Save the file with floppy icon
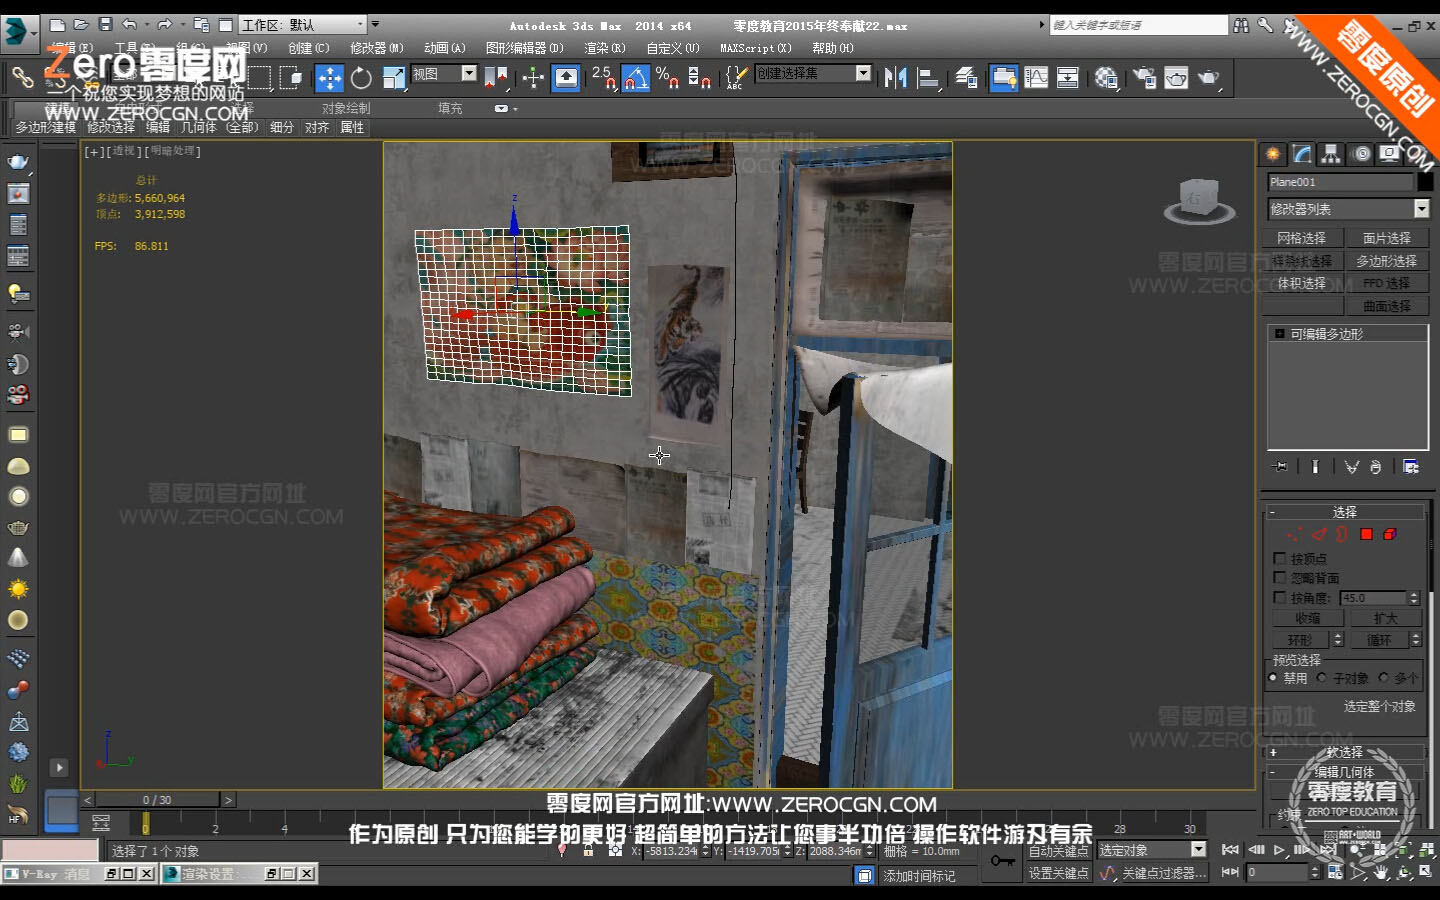 tap(105, 24)
